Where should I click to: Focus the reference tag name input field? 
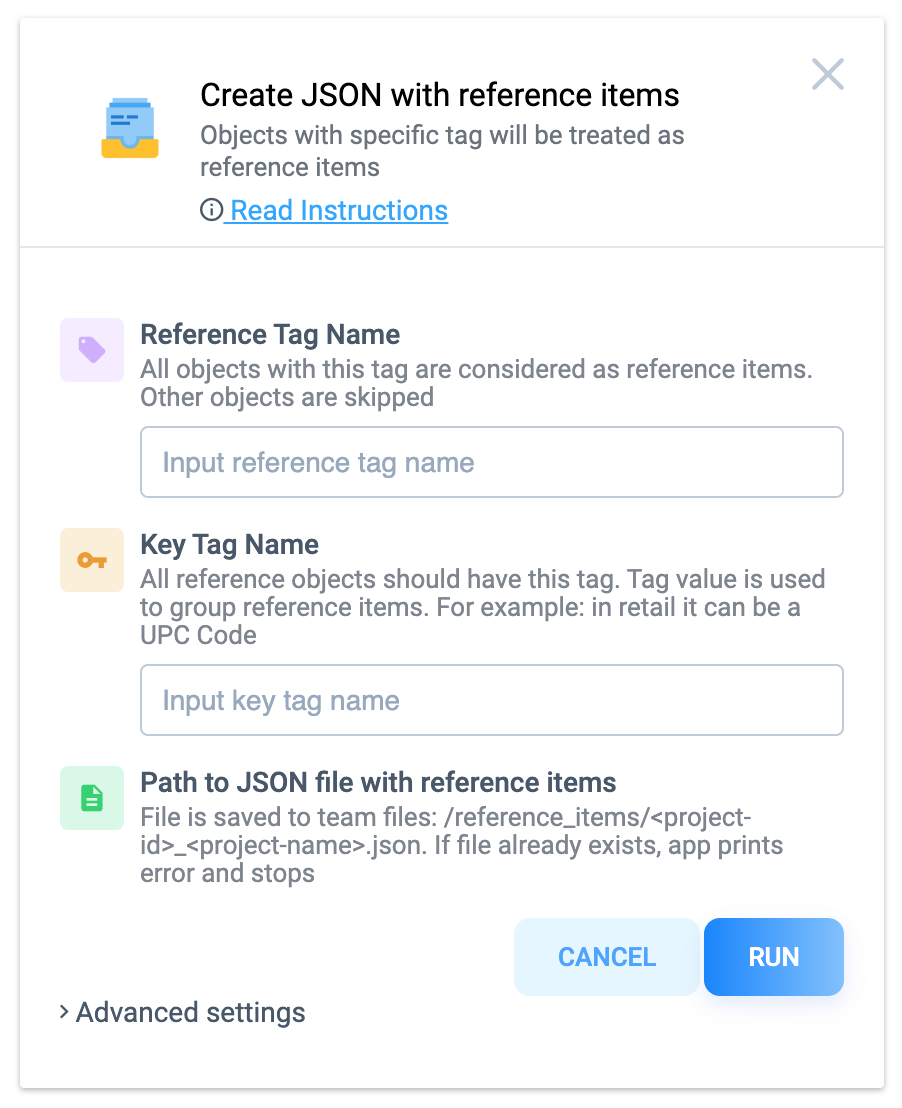point(492,462)
